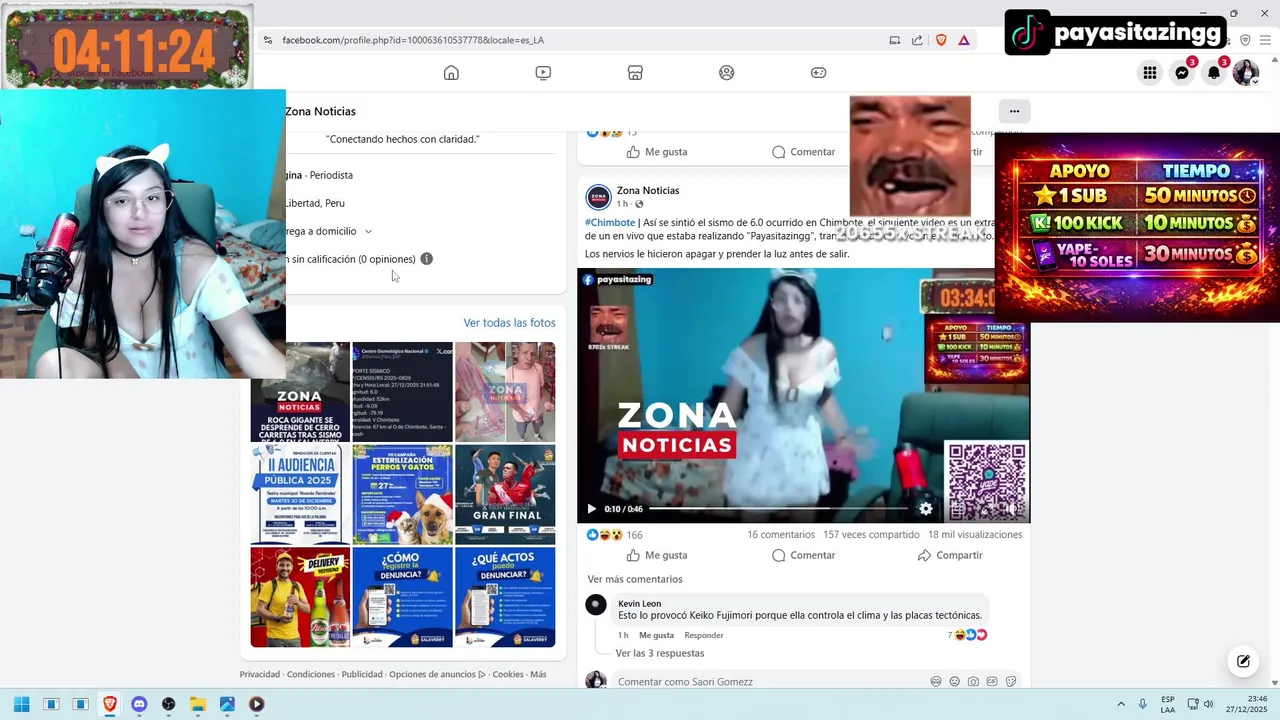The image size is (1280, 720).
Task: Click the Brave shields lion icon
Action: point(941,40)
